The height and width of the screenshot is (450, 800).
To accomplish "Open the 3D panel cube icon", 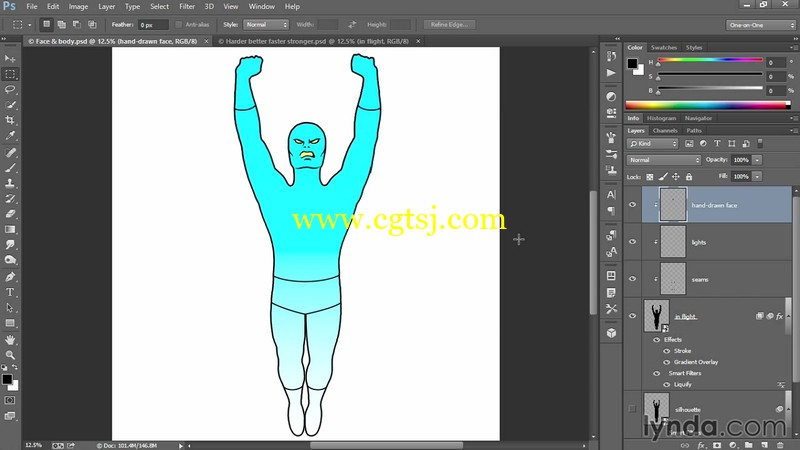I will (611, 333).
